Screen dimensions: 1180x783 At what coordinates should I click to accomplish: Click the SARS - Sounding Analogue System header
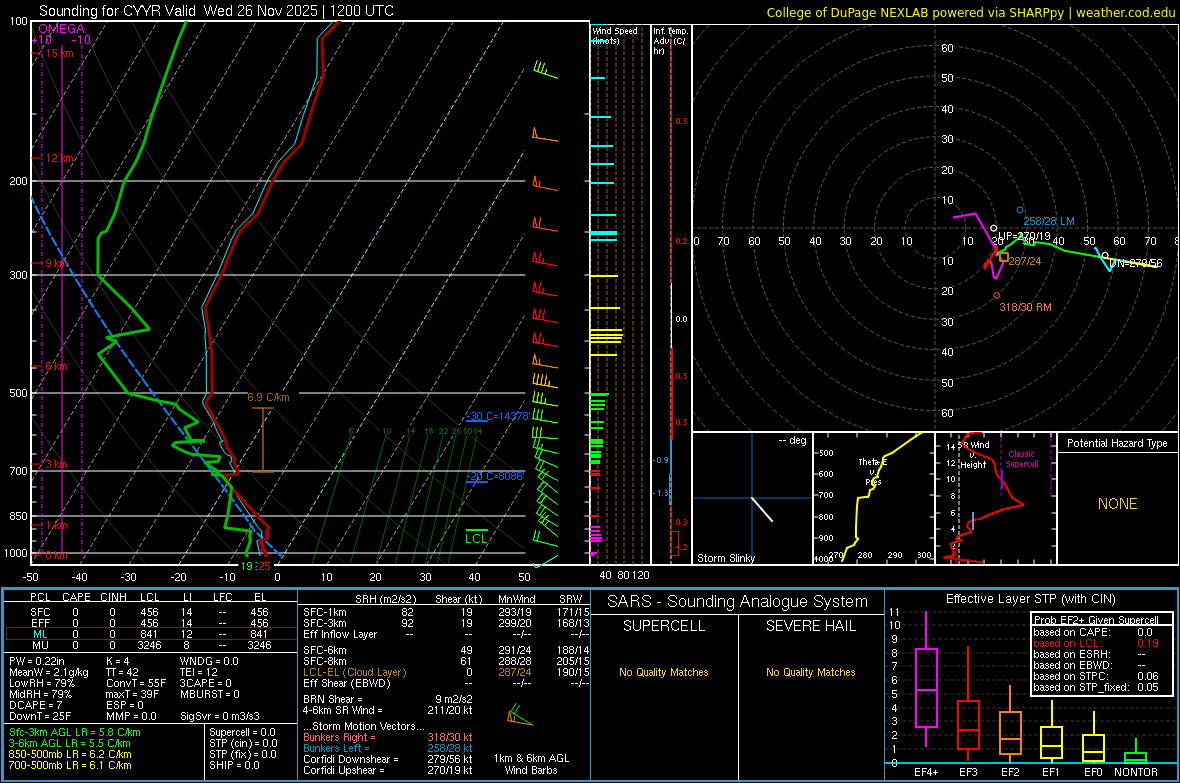coord(738,602)
